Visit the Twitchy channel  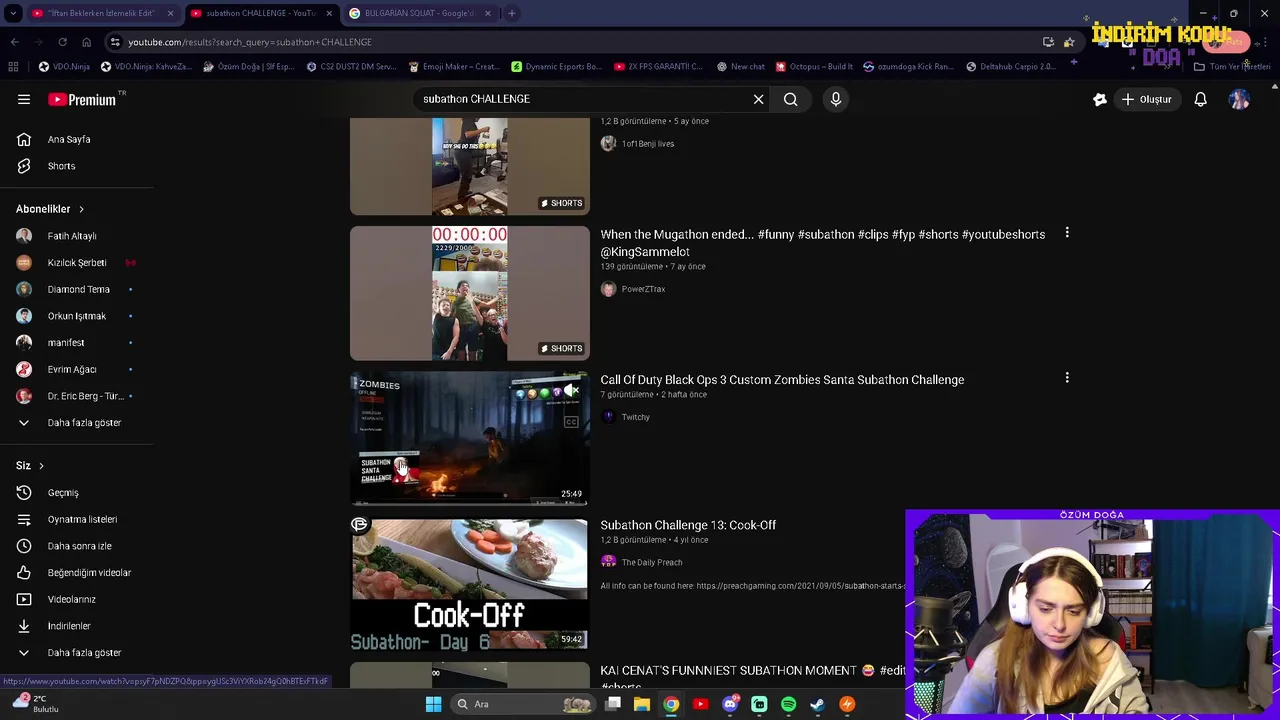click(x=635, y=417)
